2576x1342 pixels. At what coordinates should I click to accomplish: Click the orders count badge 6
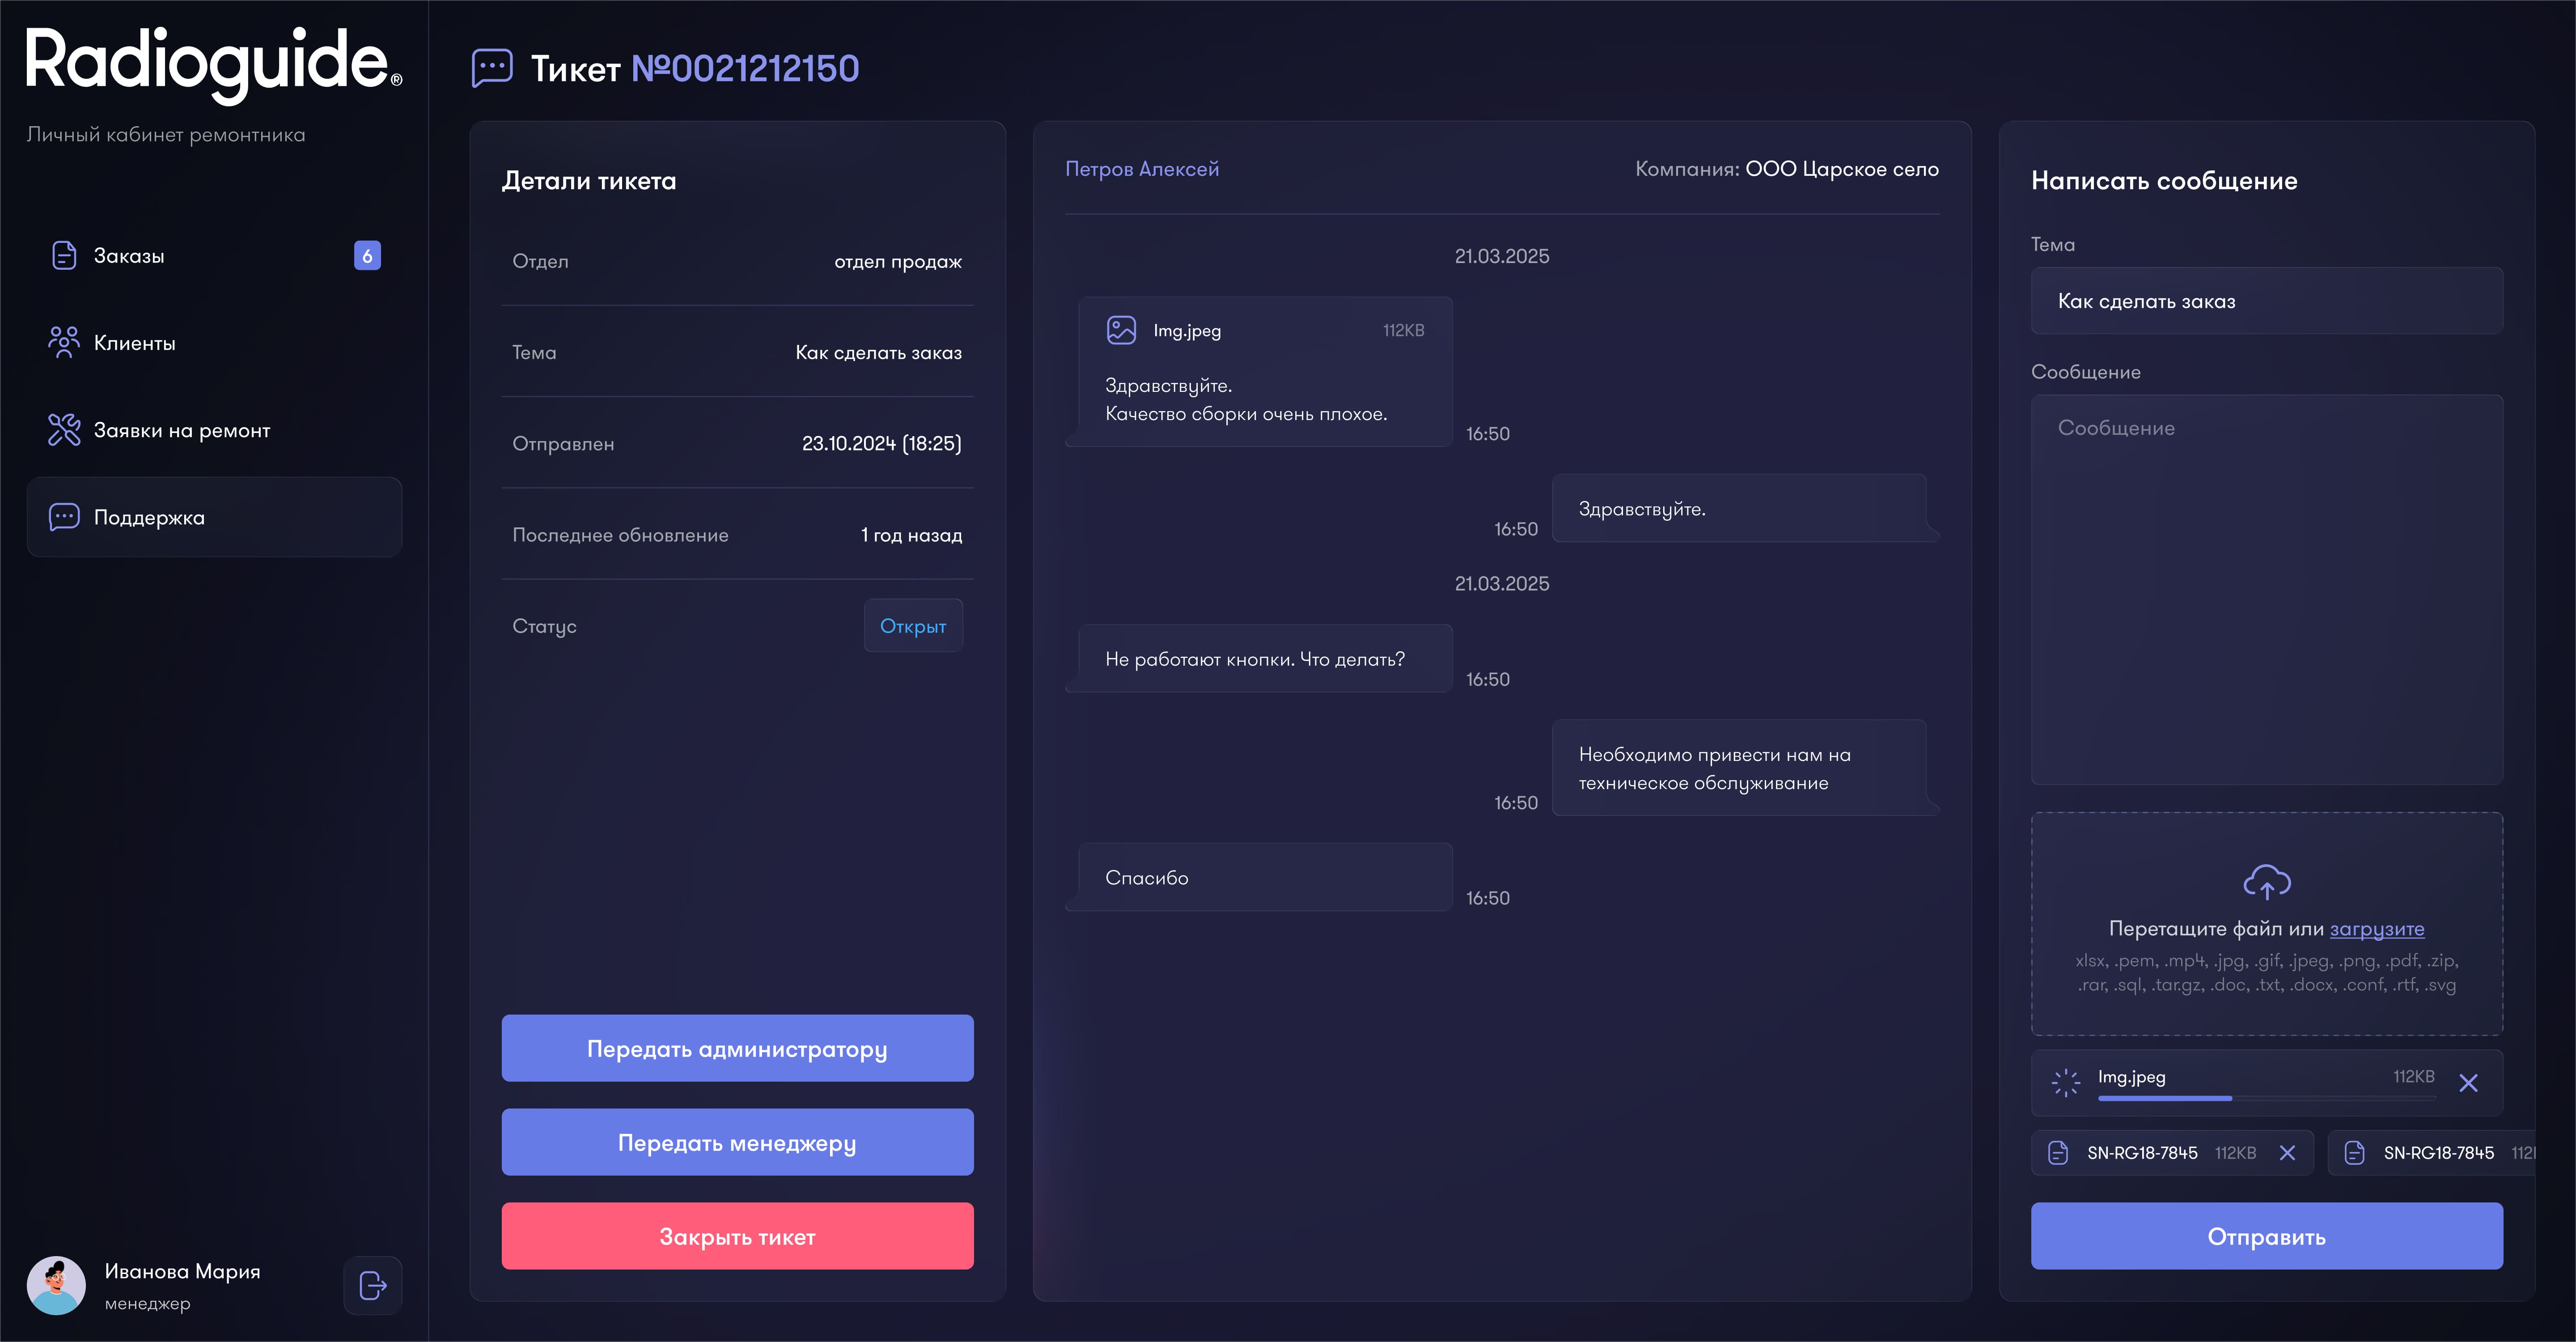pyautogui.click(x=367, y=256)
